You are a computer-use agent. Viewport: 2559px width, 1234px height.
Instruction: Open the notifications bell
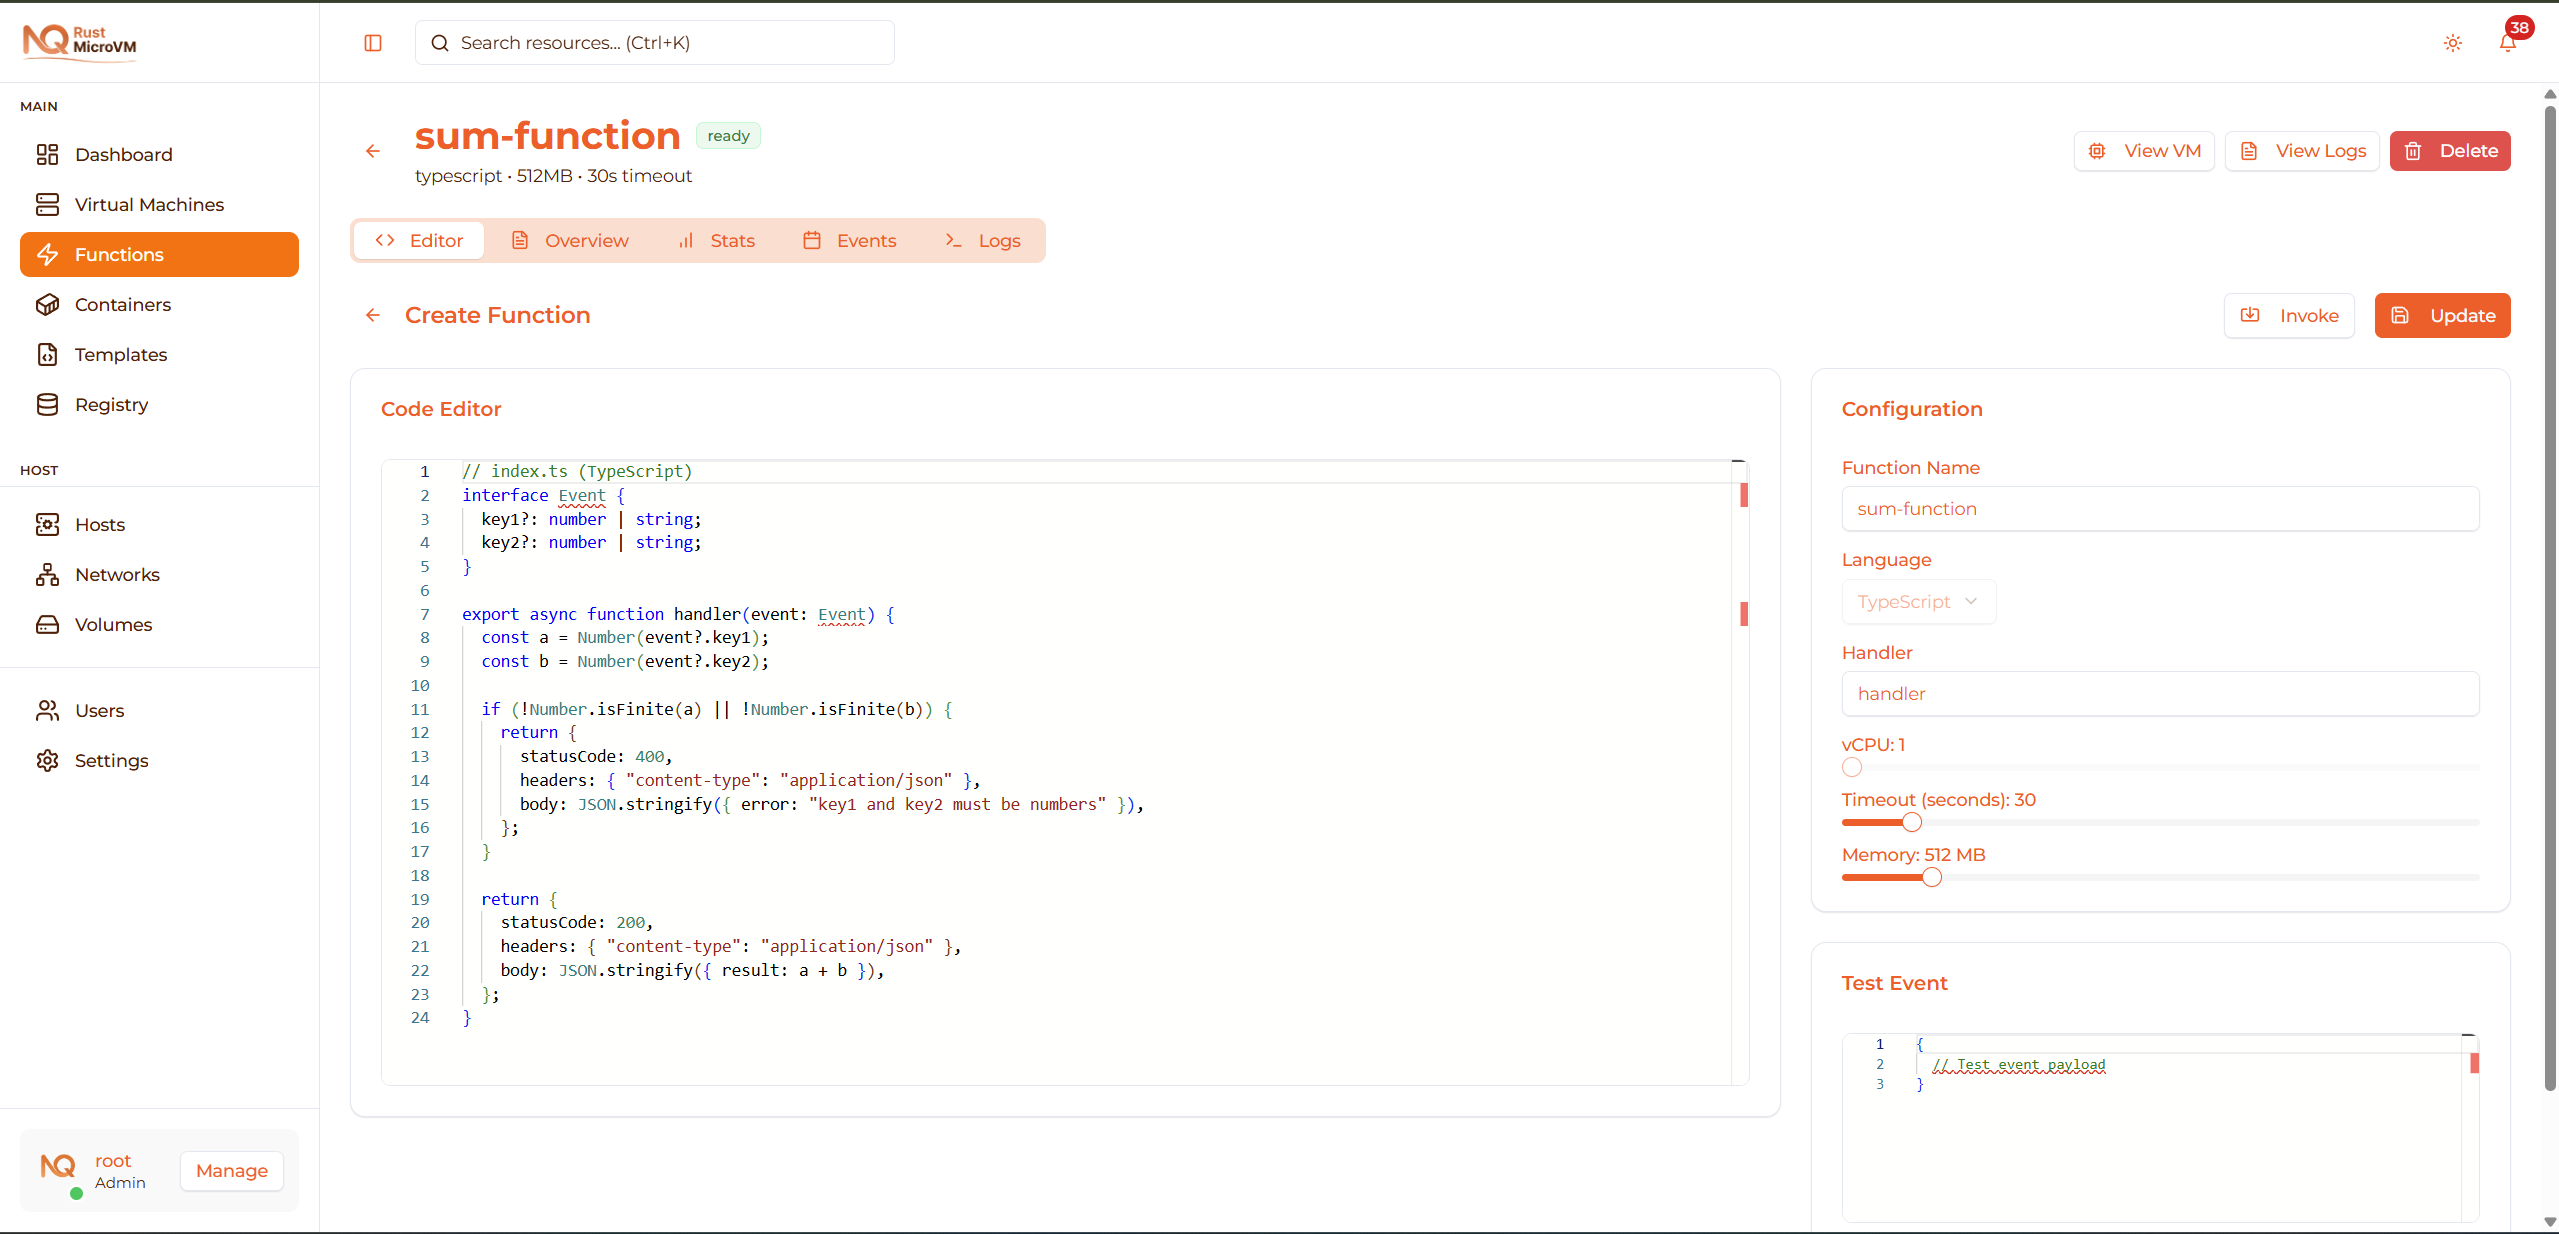[x=2508, y=43]
